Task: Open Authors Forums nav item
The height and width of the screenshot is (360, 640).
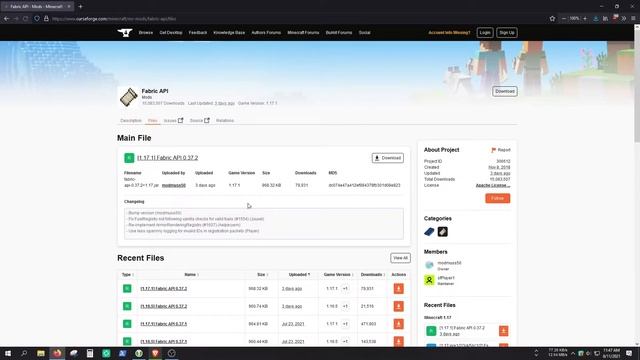Action: click(266, 33)
